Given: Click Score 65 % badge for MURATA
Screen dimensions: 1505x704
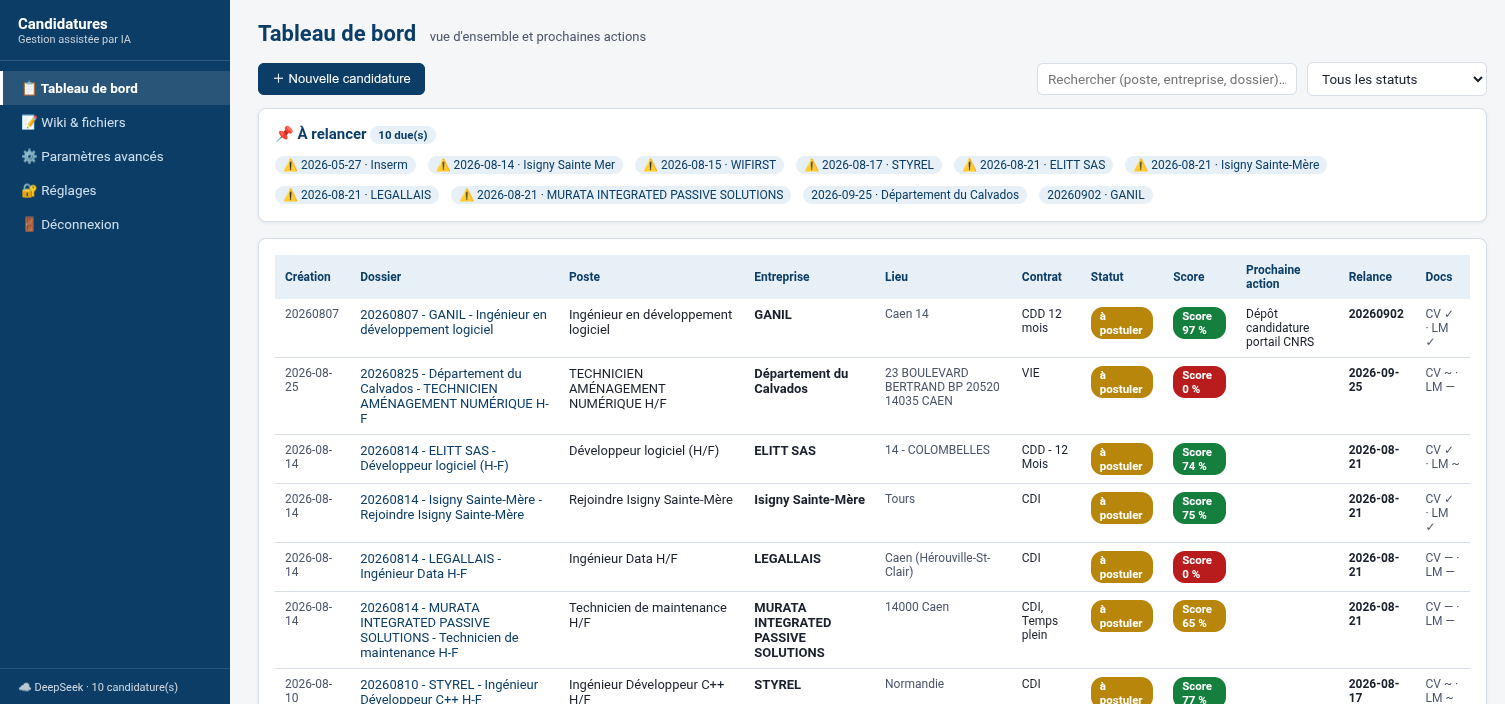Looking at the screenshot, I should point(1199,616).
